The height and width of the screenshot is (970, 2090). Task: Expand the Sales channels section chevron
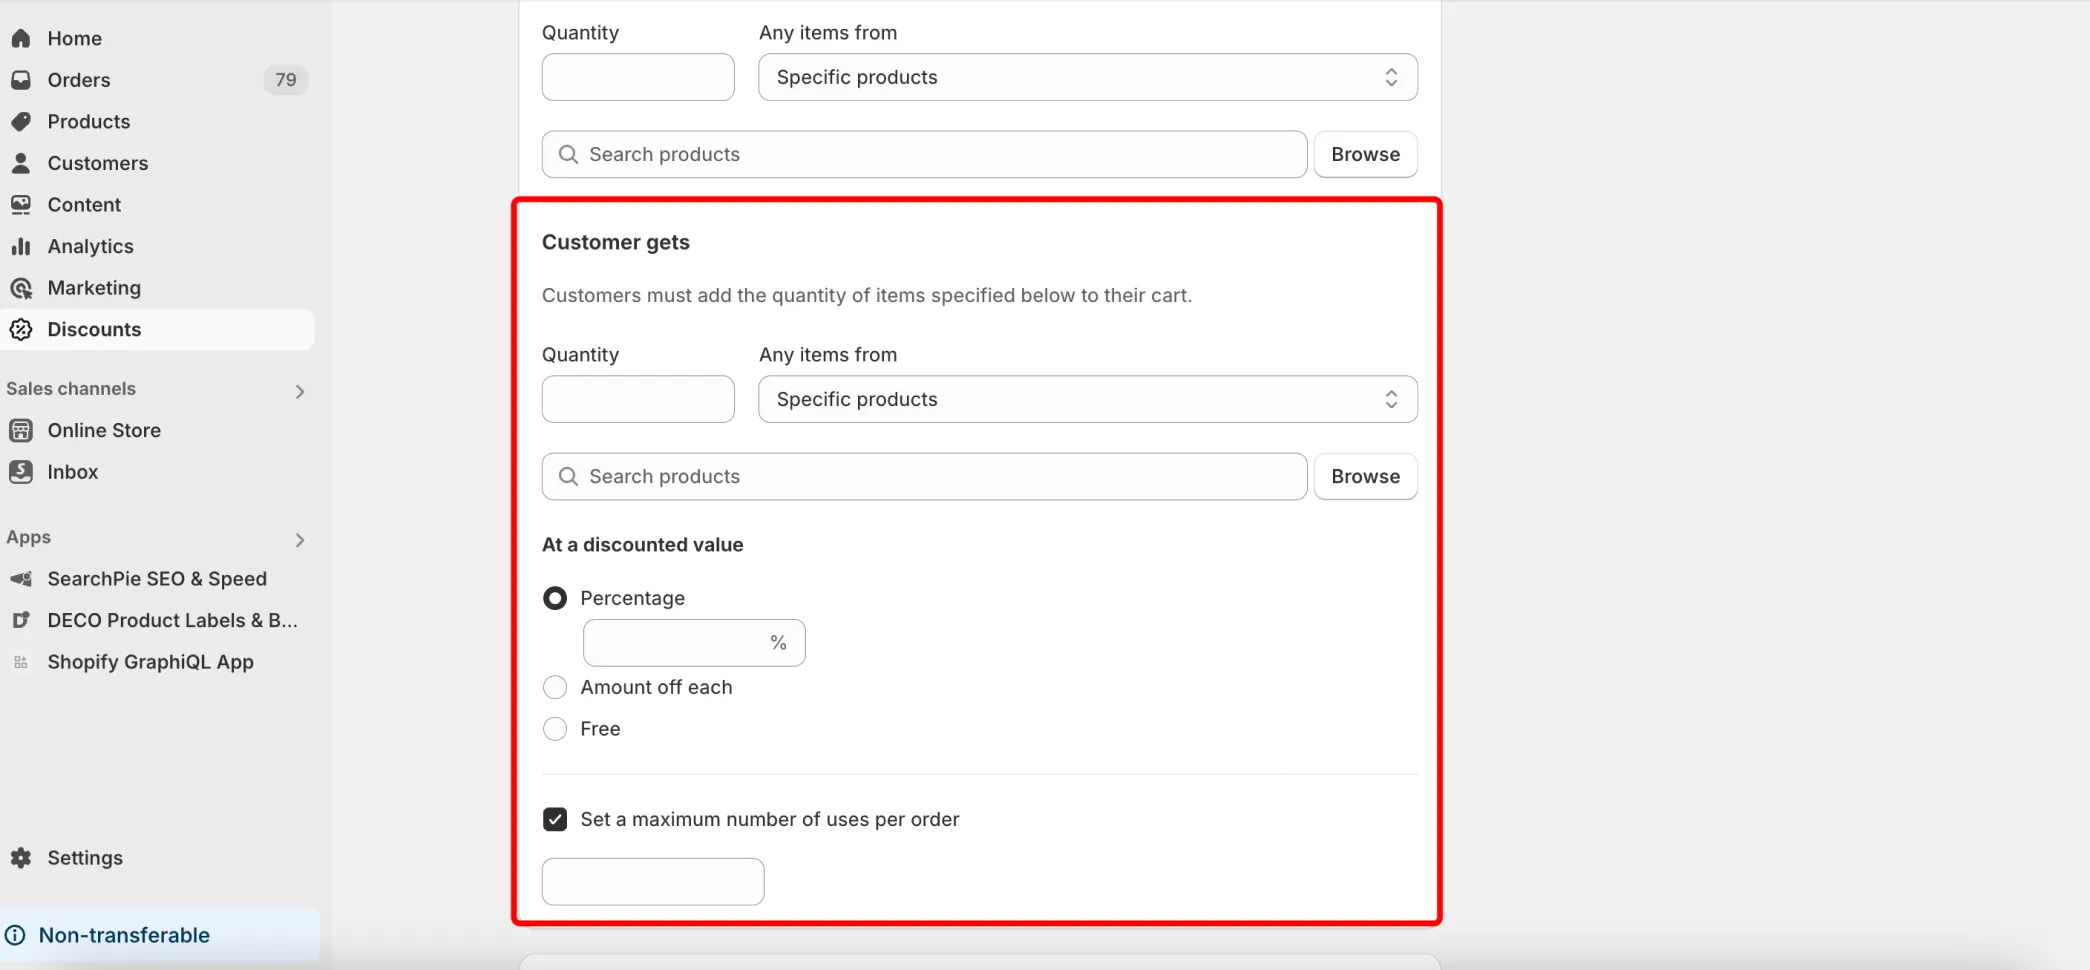pos(300,391)
